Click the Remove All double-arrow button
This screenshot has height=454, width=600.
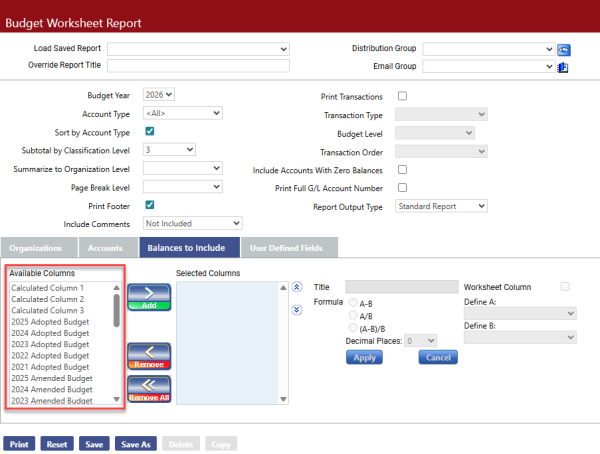tap(149, 389)
